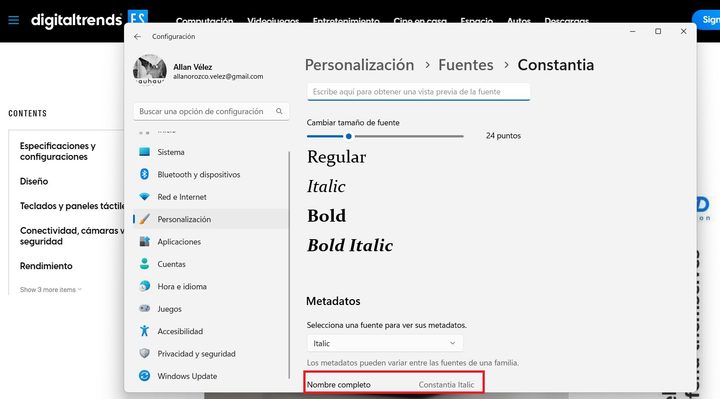The height and width of the screenshot is (399, 720).
Task: Select the Juegos controller icon
Action: [145, 309]
